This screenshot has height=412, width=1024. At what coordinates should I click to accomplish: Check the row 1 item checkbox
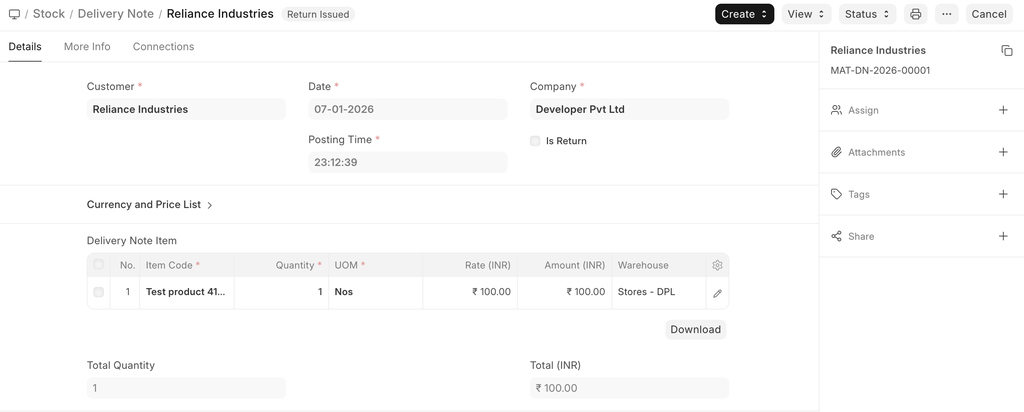click(98, 292)
